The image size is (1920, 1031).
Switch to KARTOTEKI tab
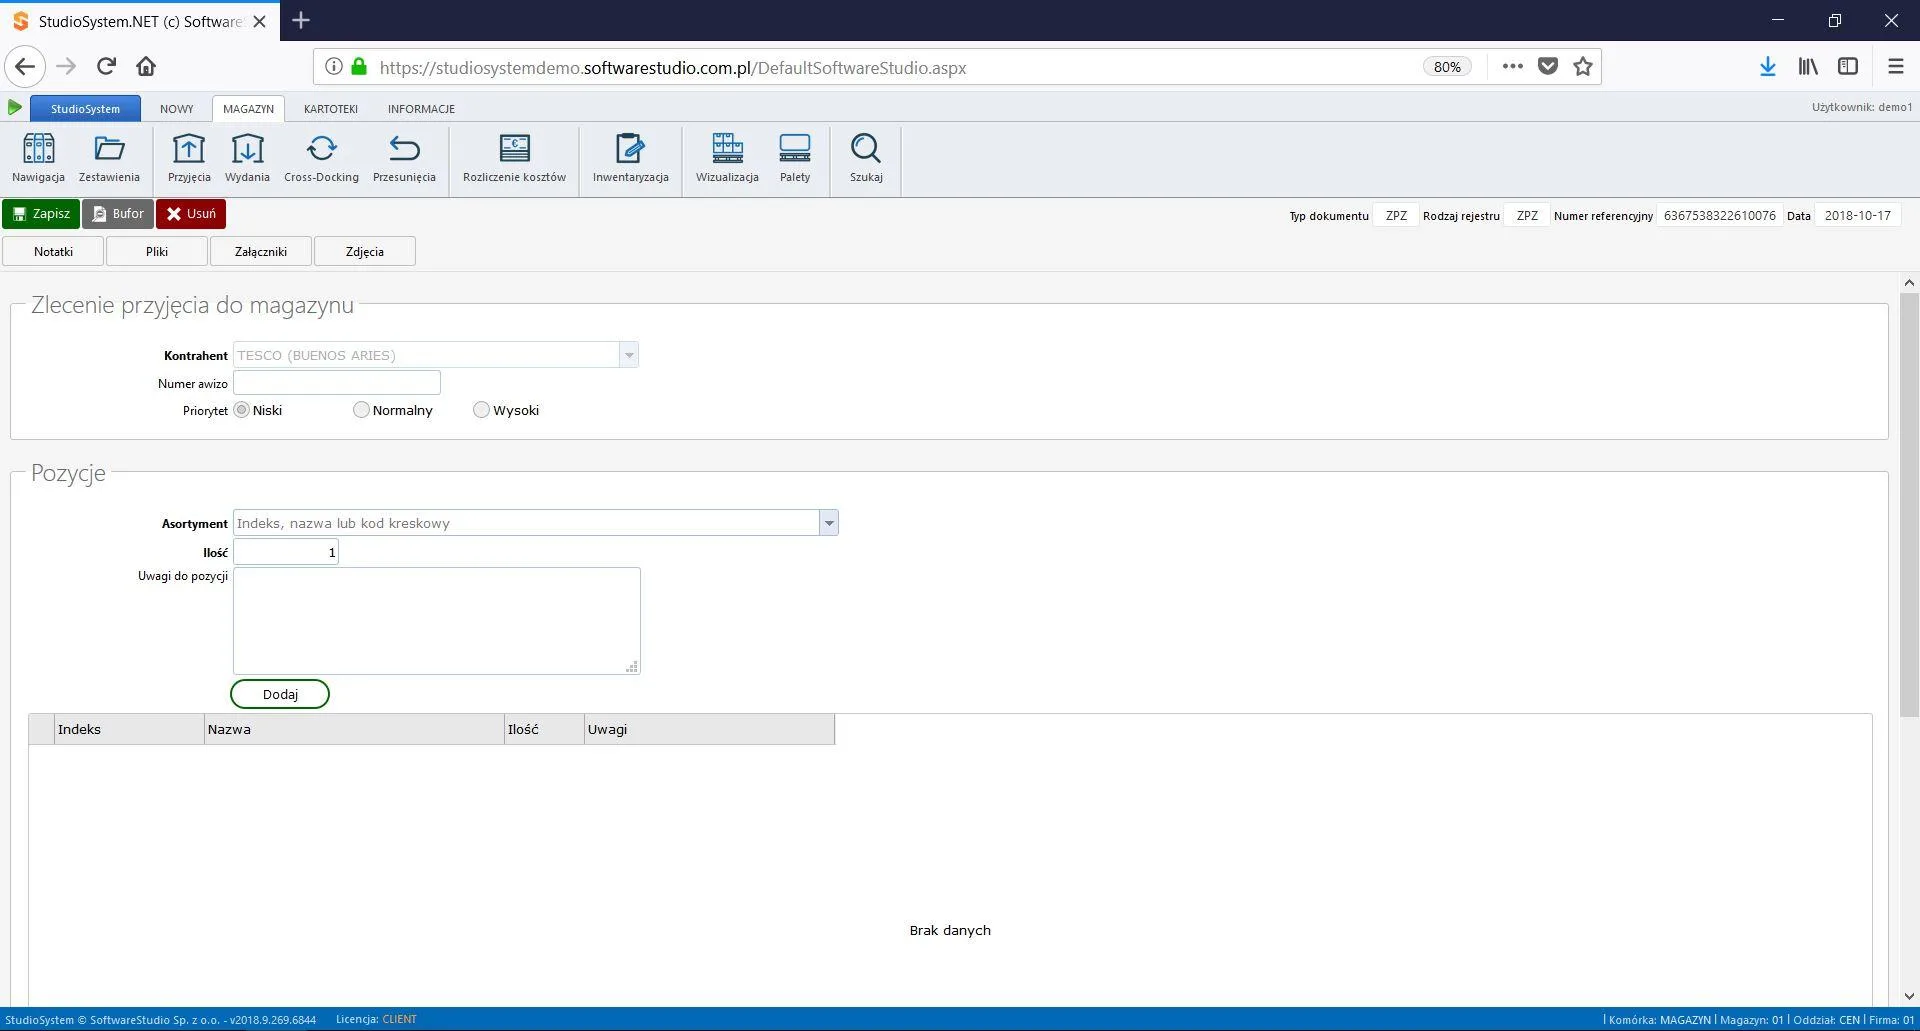(x=331, y=109)
